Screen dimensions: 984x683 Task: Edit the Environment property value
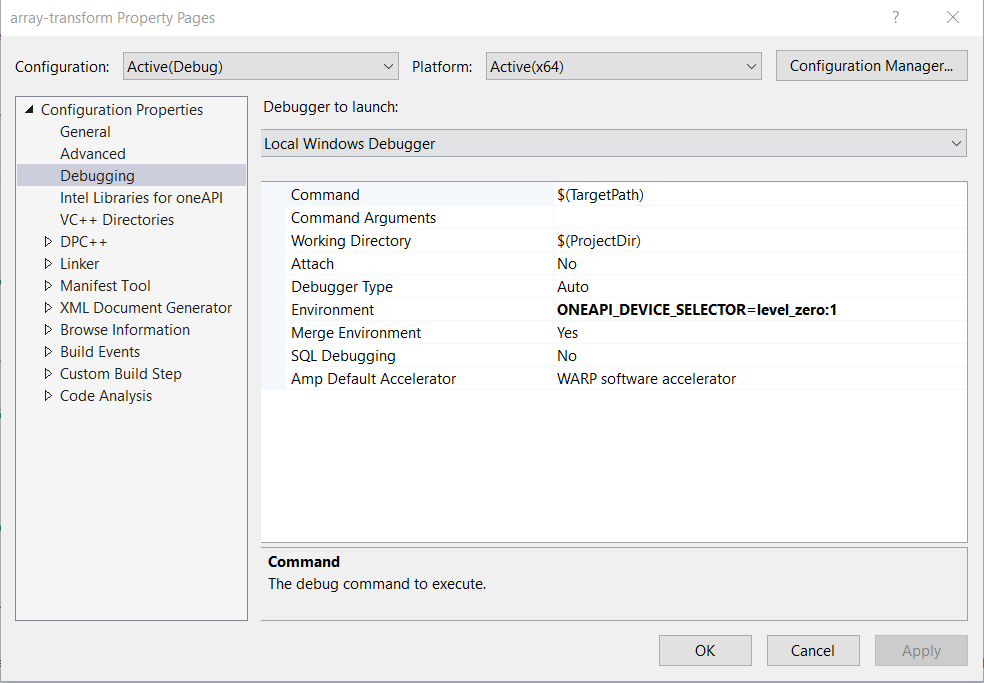[759, 310]
